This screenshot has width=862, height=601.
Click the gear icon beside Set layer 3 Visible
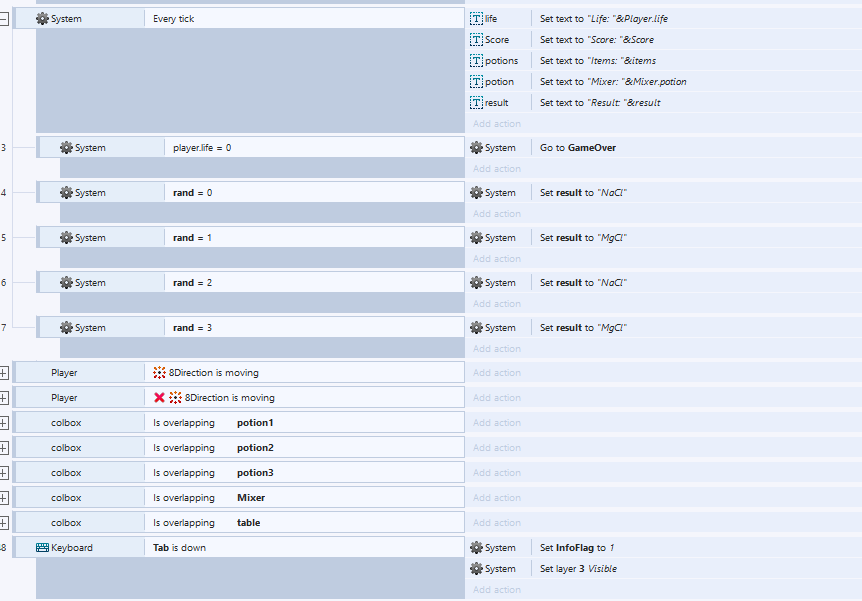(476, 569)
